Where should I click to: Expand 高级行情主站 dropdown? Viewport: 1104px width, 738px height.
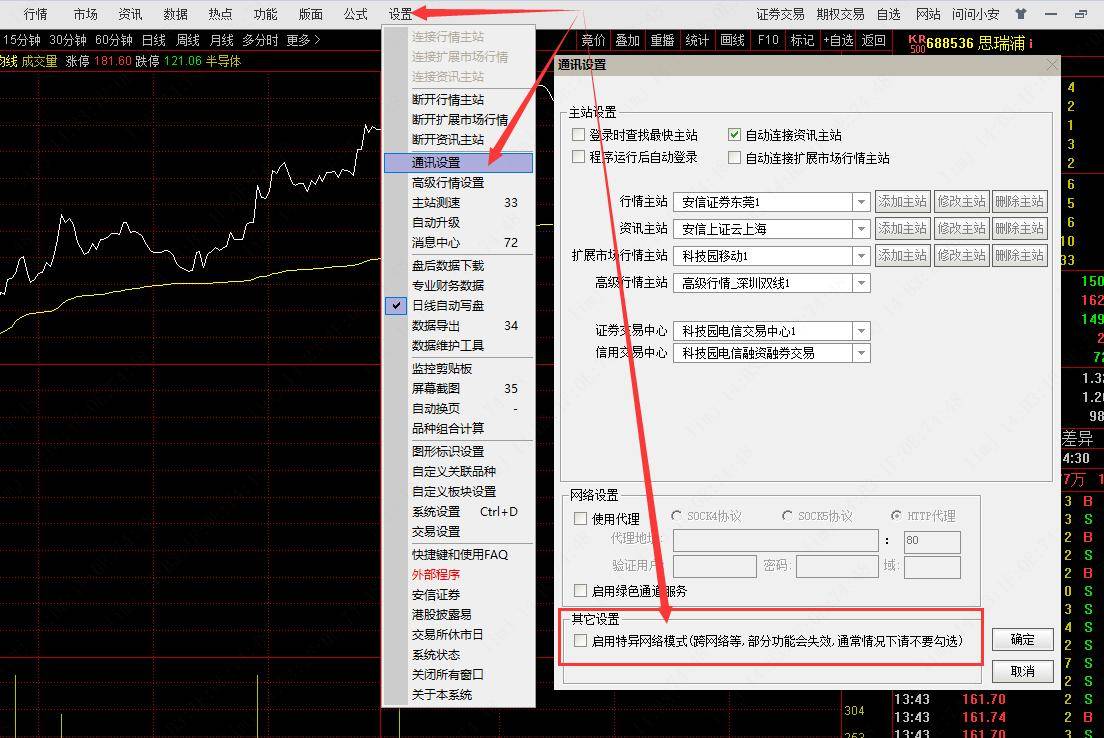[x=861, y=283]
